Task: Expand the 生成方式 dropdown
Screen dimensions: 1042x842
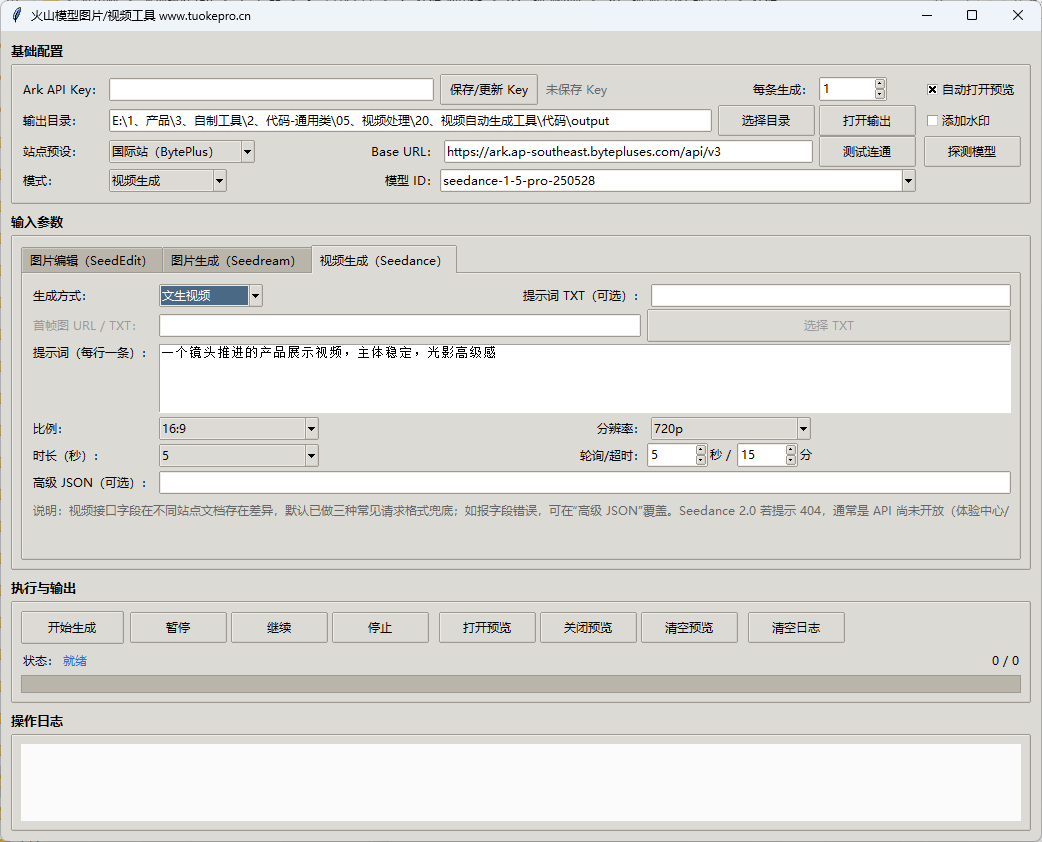Action: pyautogui.click(x=256, y=296)
